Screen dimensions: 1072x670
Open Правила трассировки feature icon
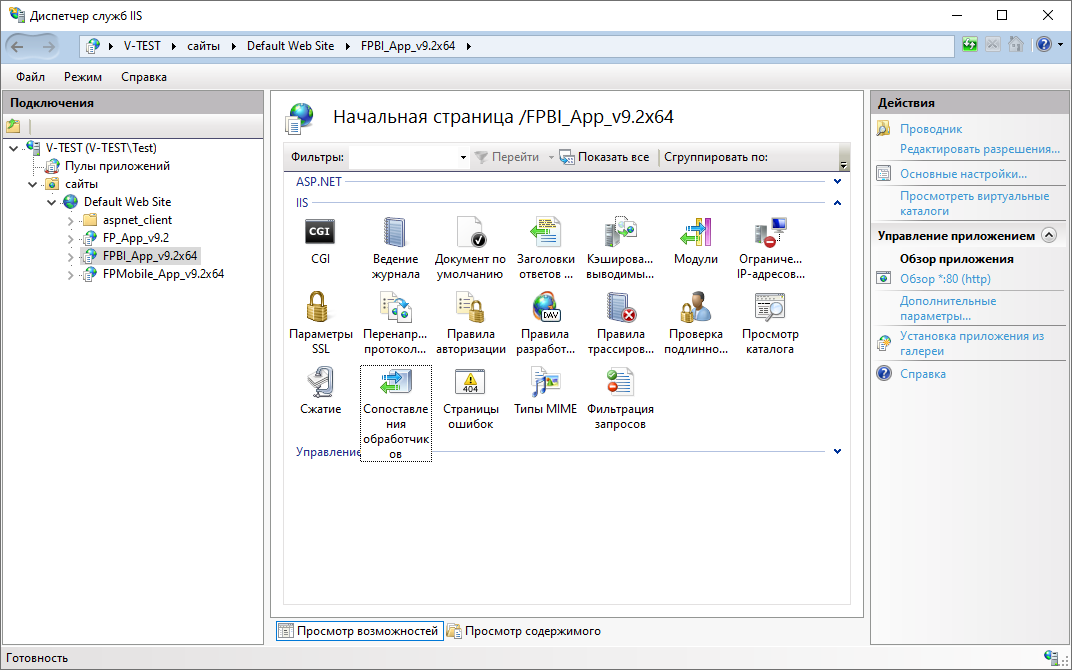[620, 307]
